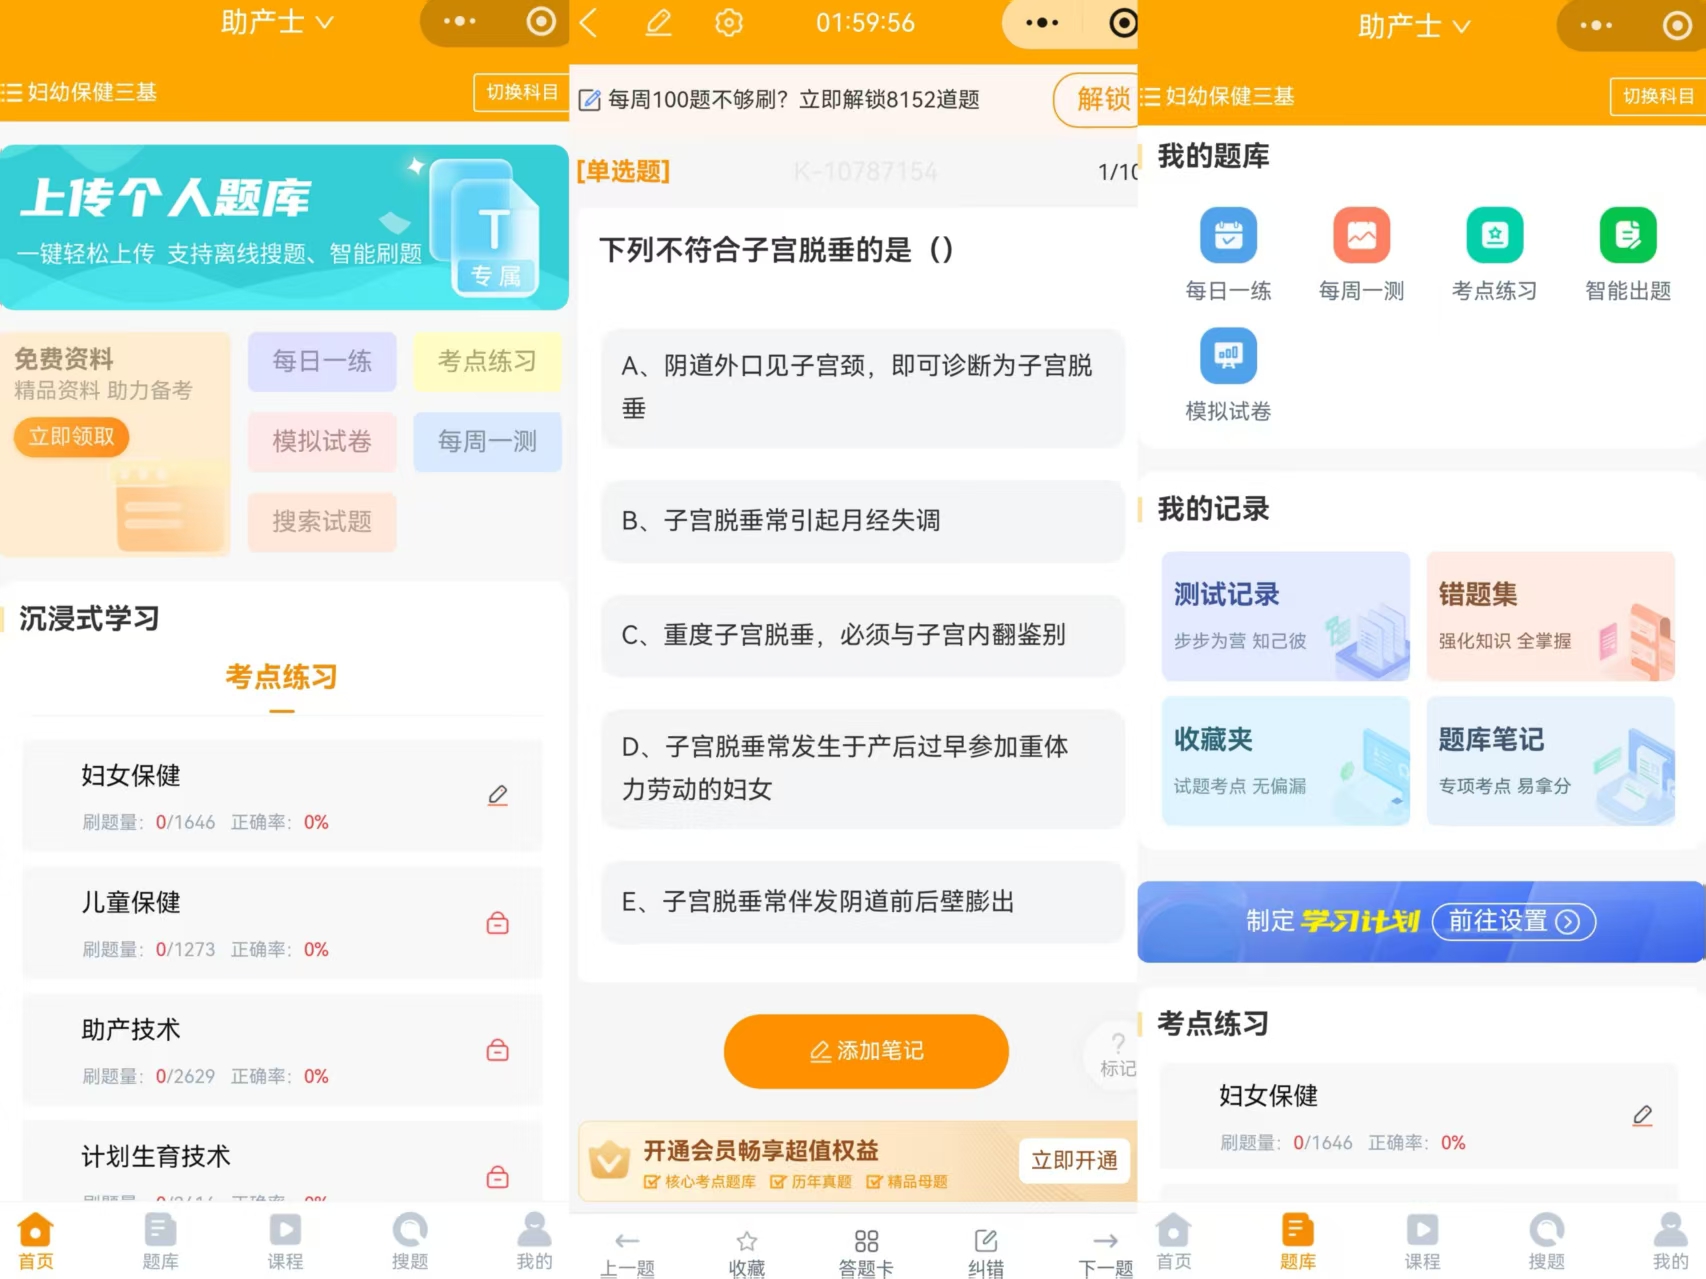
Task: Tap 切换科目 on the 首页 screen
Action: [521, 92]
